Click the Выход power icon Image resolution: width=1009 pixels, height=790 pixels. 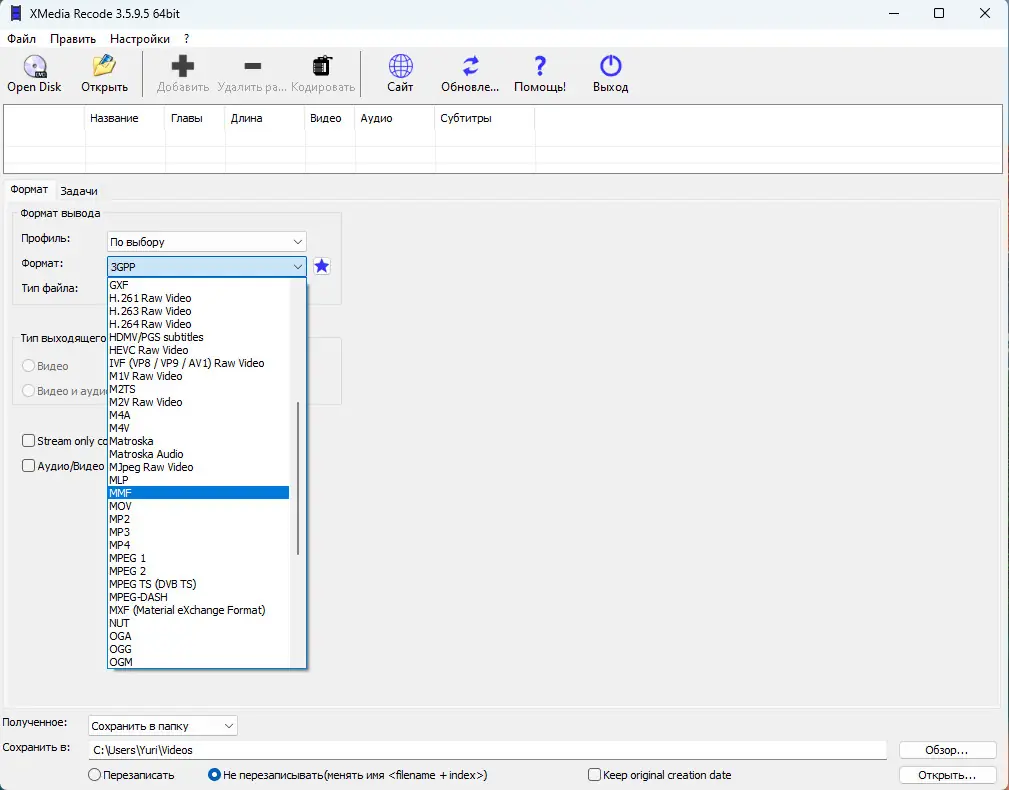click(x=611, y=66)
